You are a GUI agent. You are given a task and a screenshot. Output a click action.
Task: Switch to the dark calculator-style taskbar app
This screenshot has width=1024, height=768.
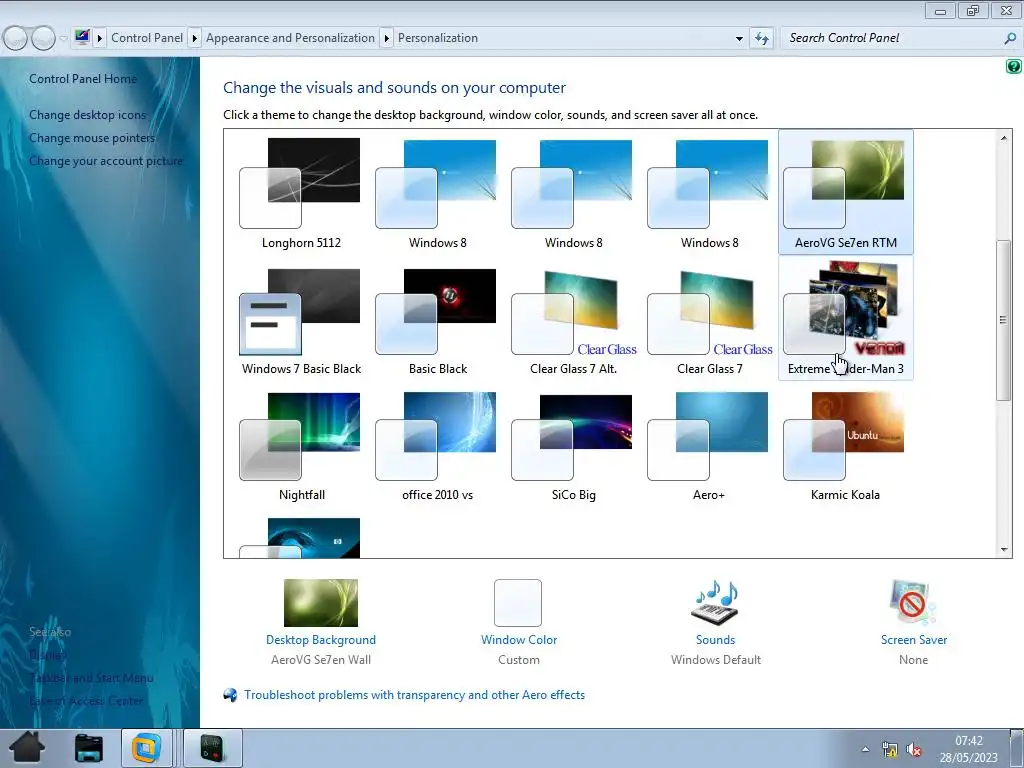tap(212, 748)
